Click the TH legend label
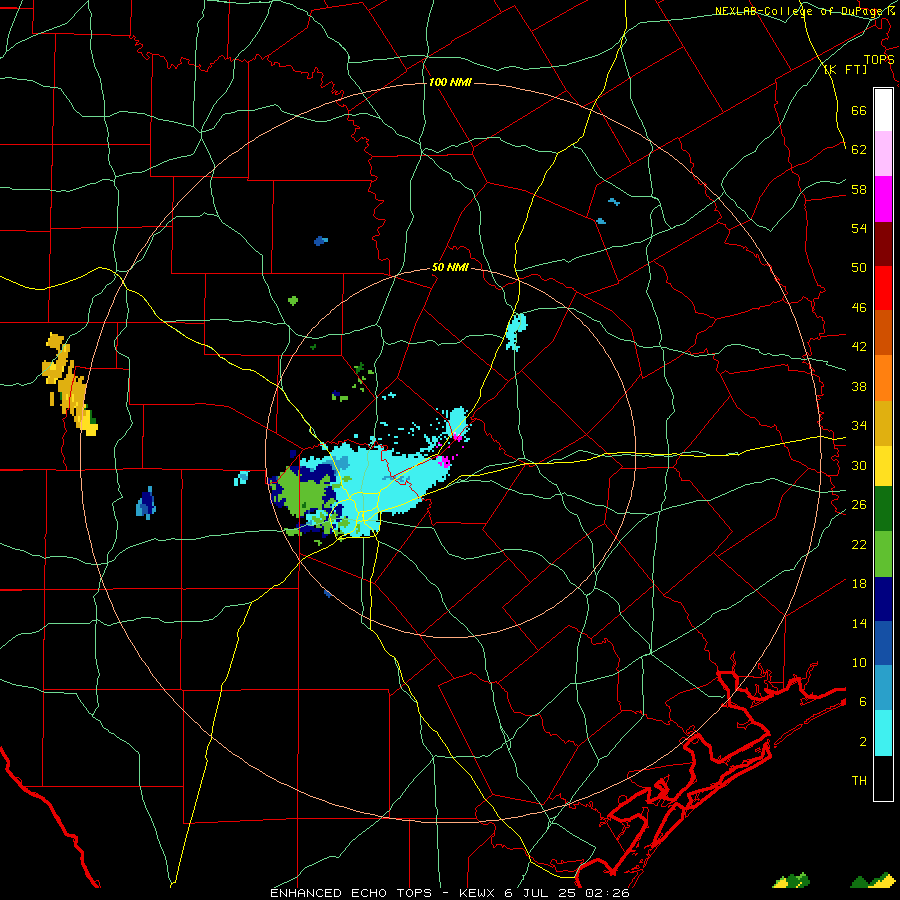This screenshot has height=900, width=900. (x=859, y=780)
